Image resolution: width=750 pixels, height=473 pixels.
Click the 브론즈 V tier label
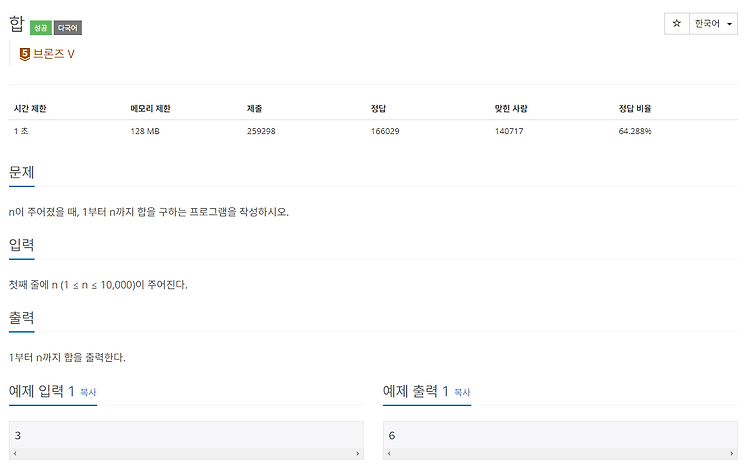click(54, 54)
